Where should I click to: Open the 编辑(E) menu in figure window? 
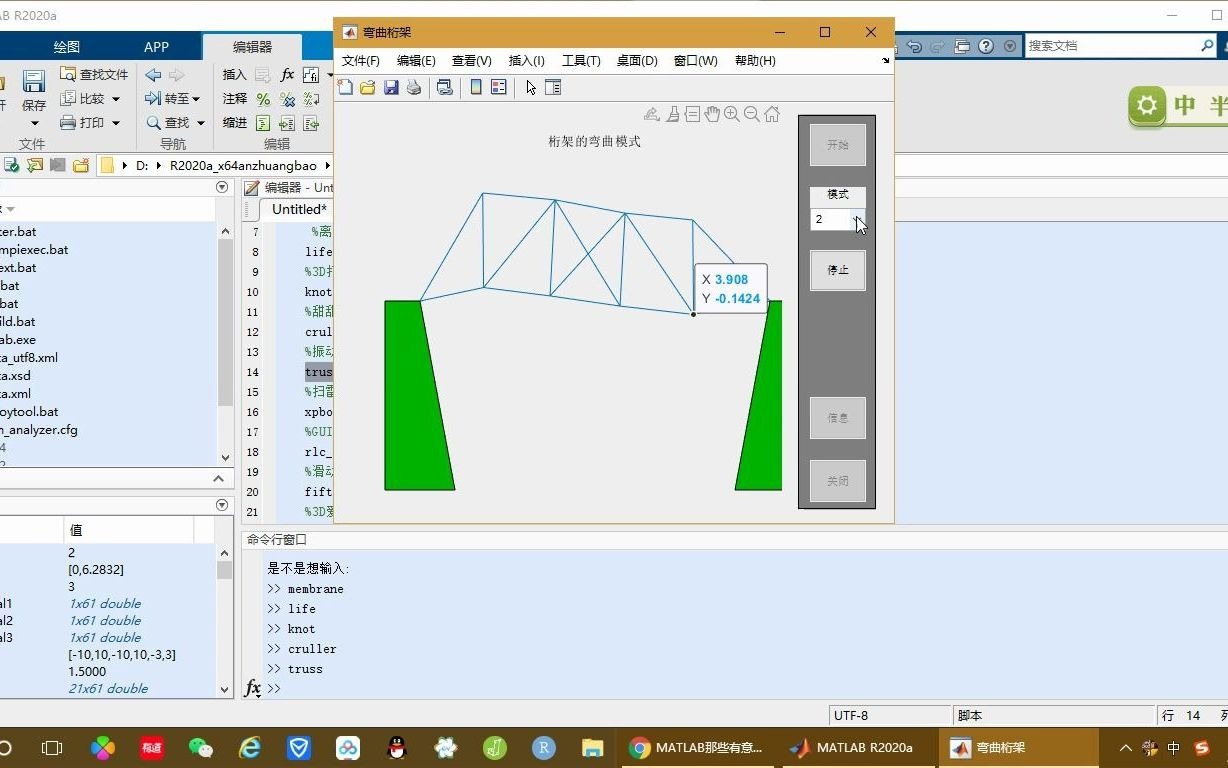coord(416,61)
